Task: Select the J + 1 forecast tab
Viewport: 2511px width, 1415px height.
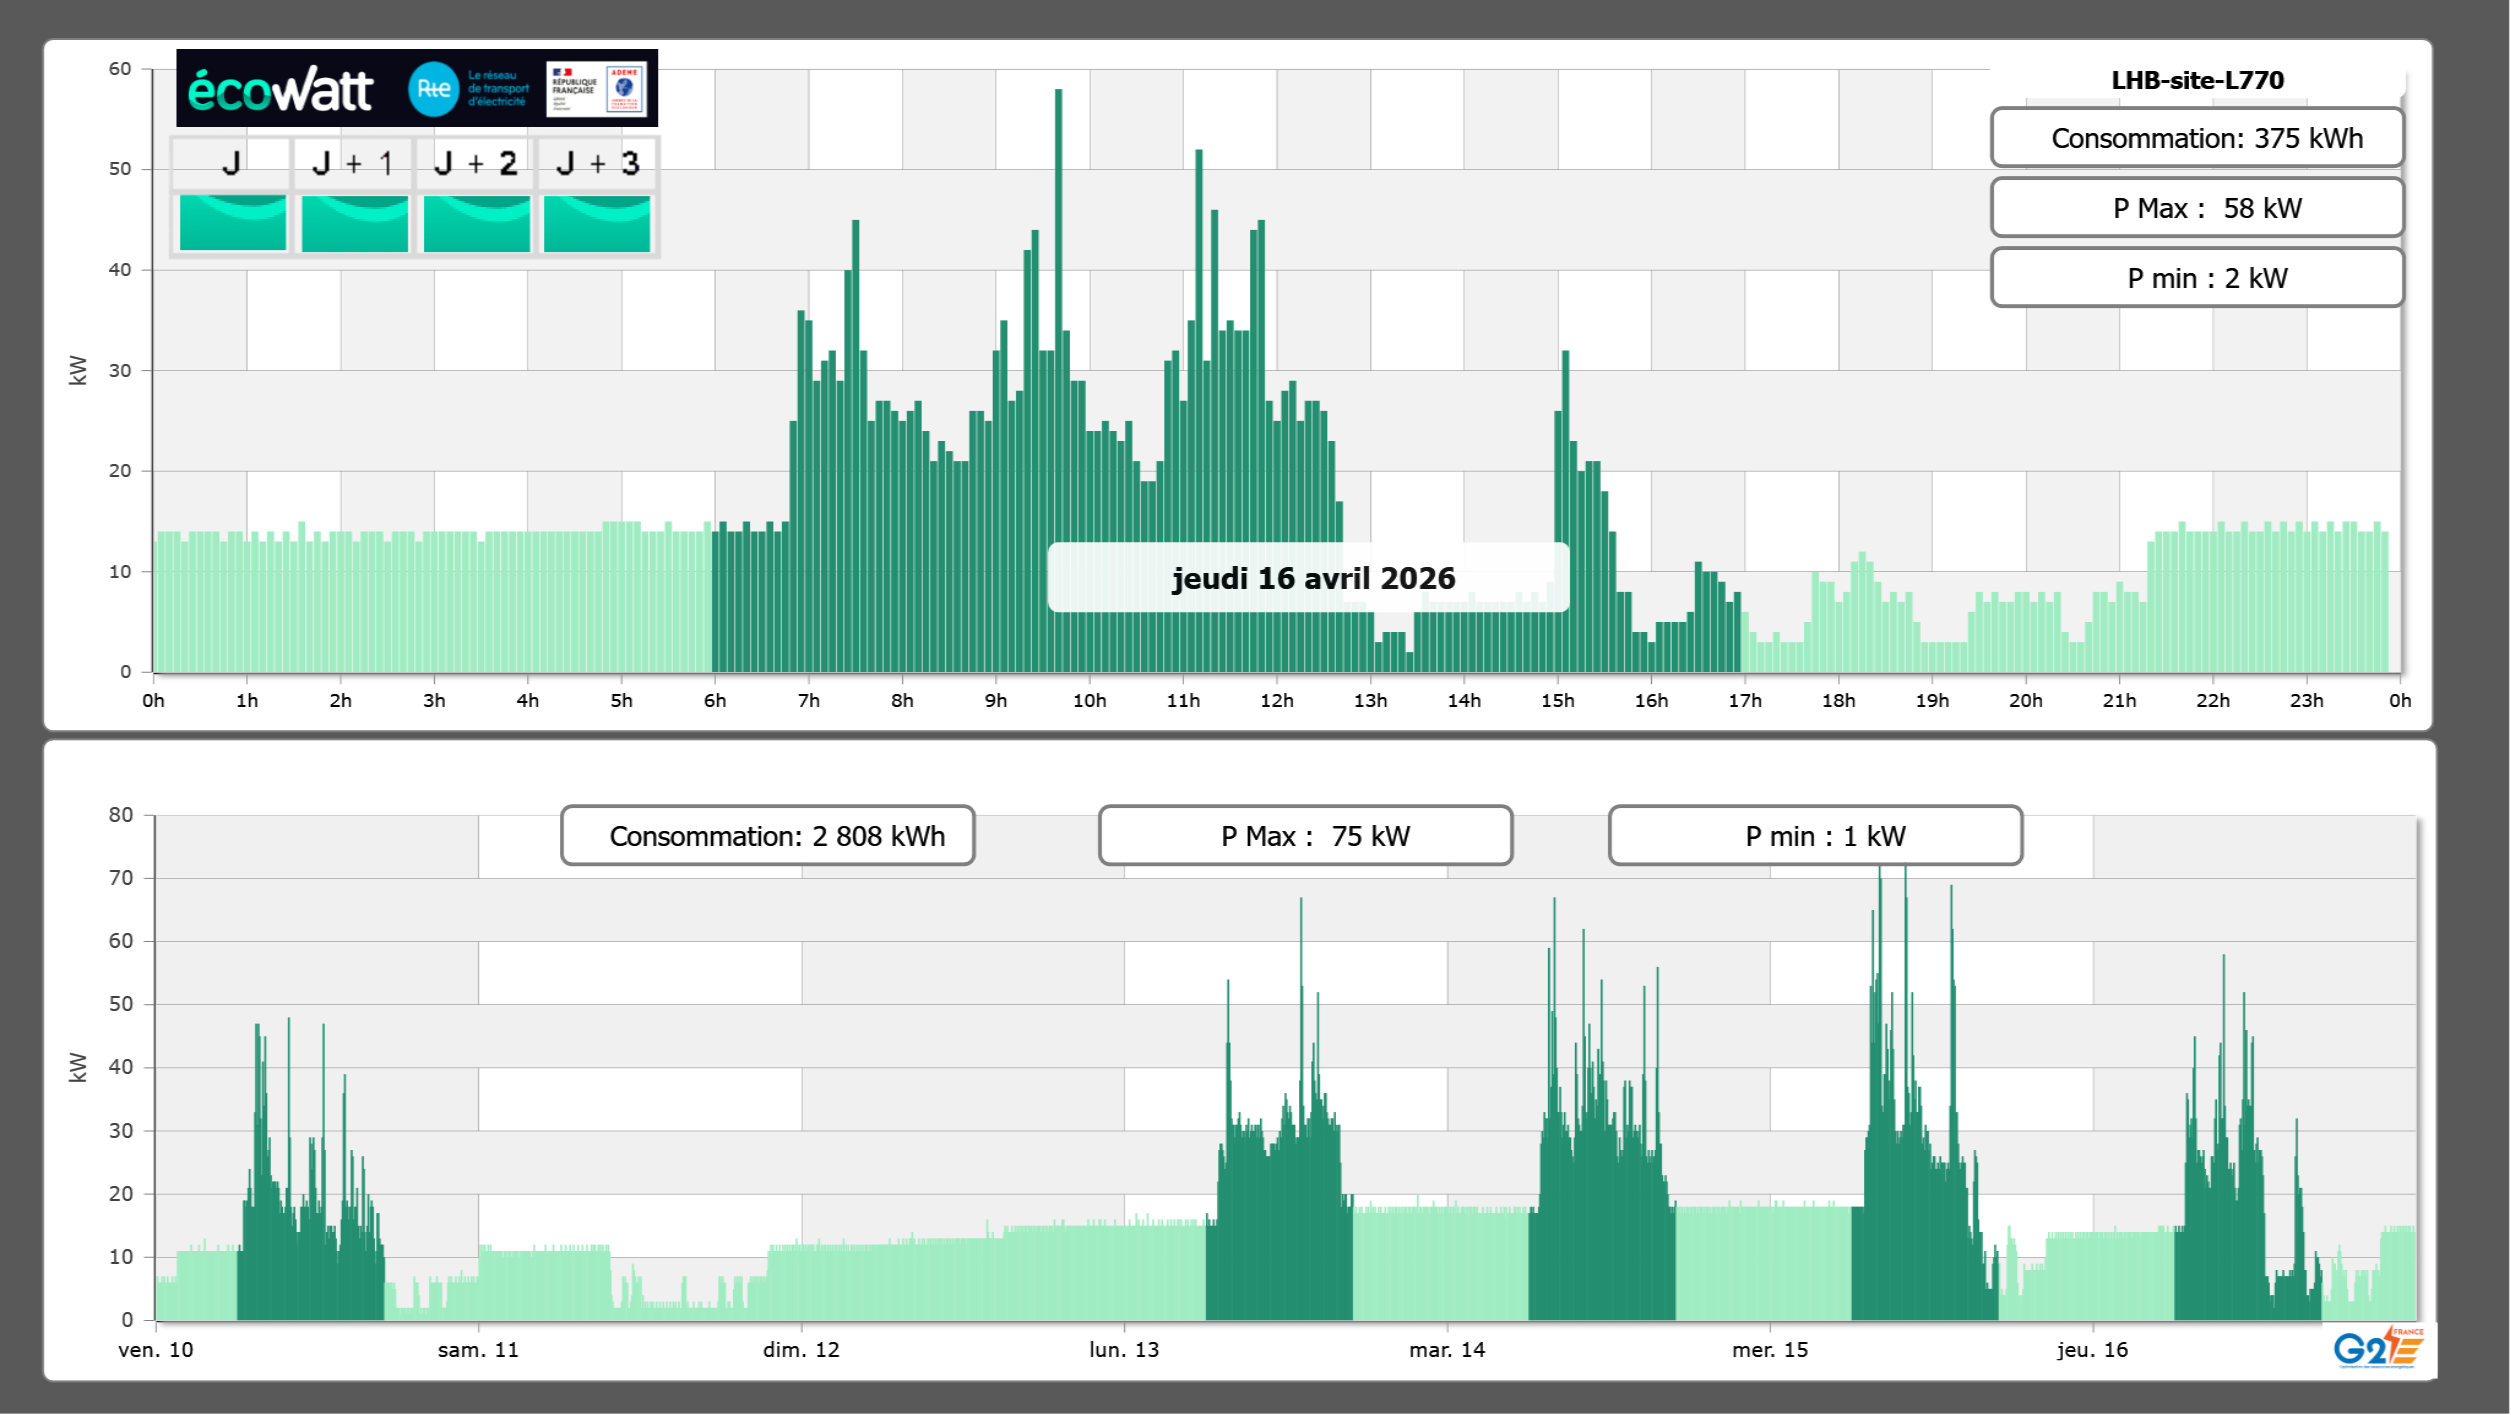Action: (352, 163)
